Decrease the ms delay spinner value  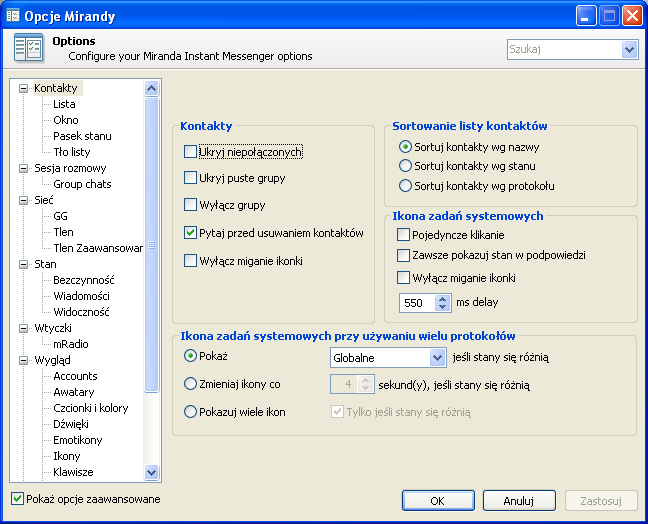coord(443,307)
